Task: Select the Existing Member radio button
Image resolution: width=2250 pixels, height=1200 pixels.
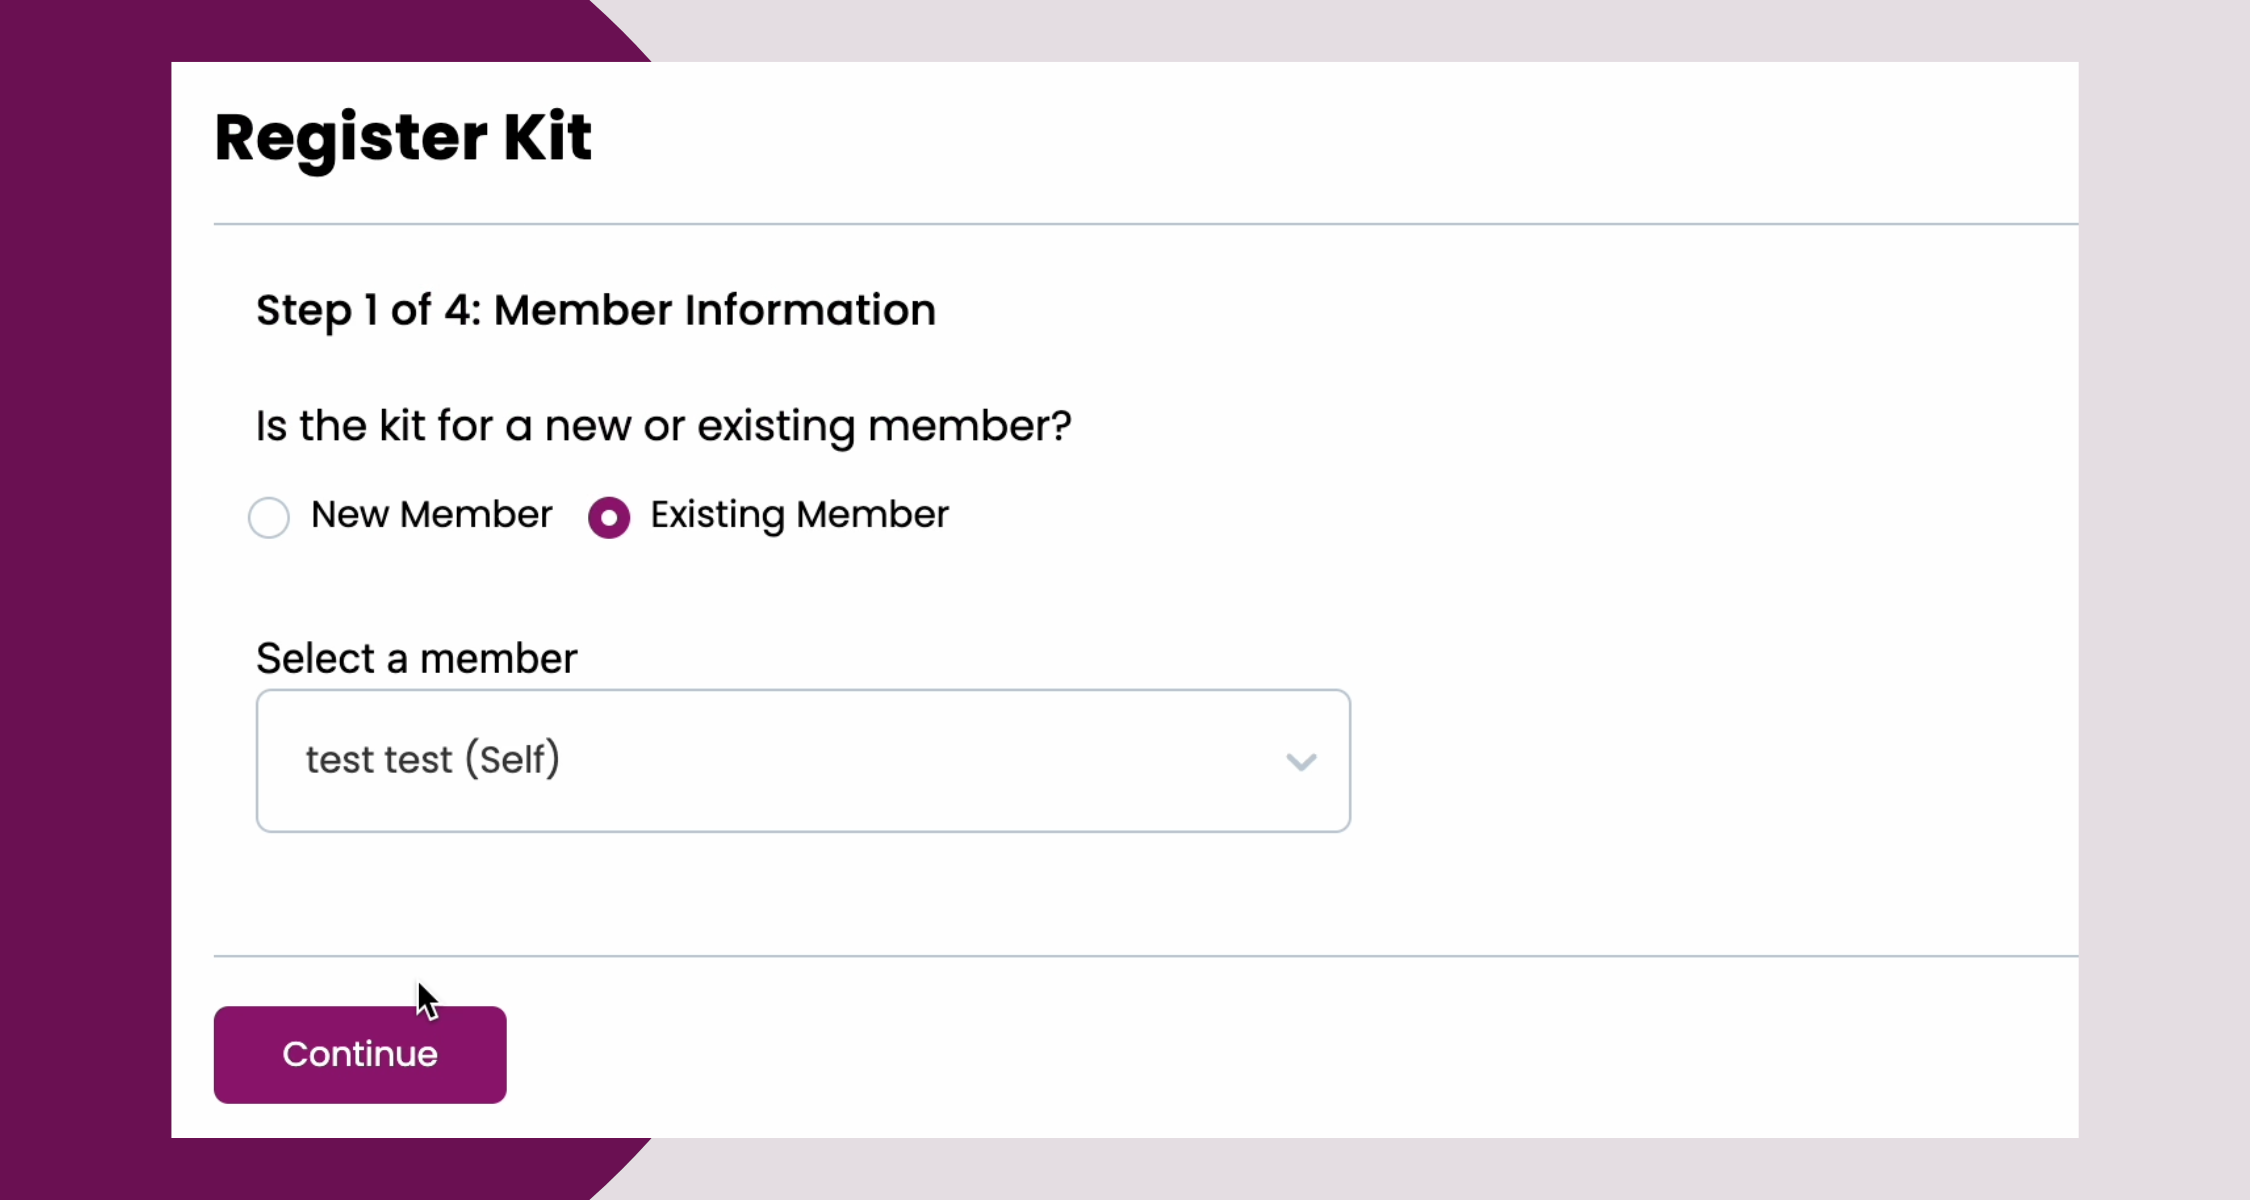Action: click(609, 518)
